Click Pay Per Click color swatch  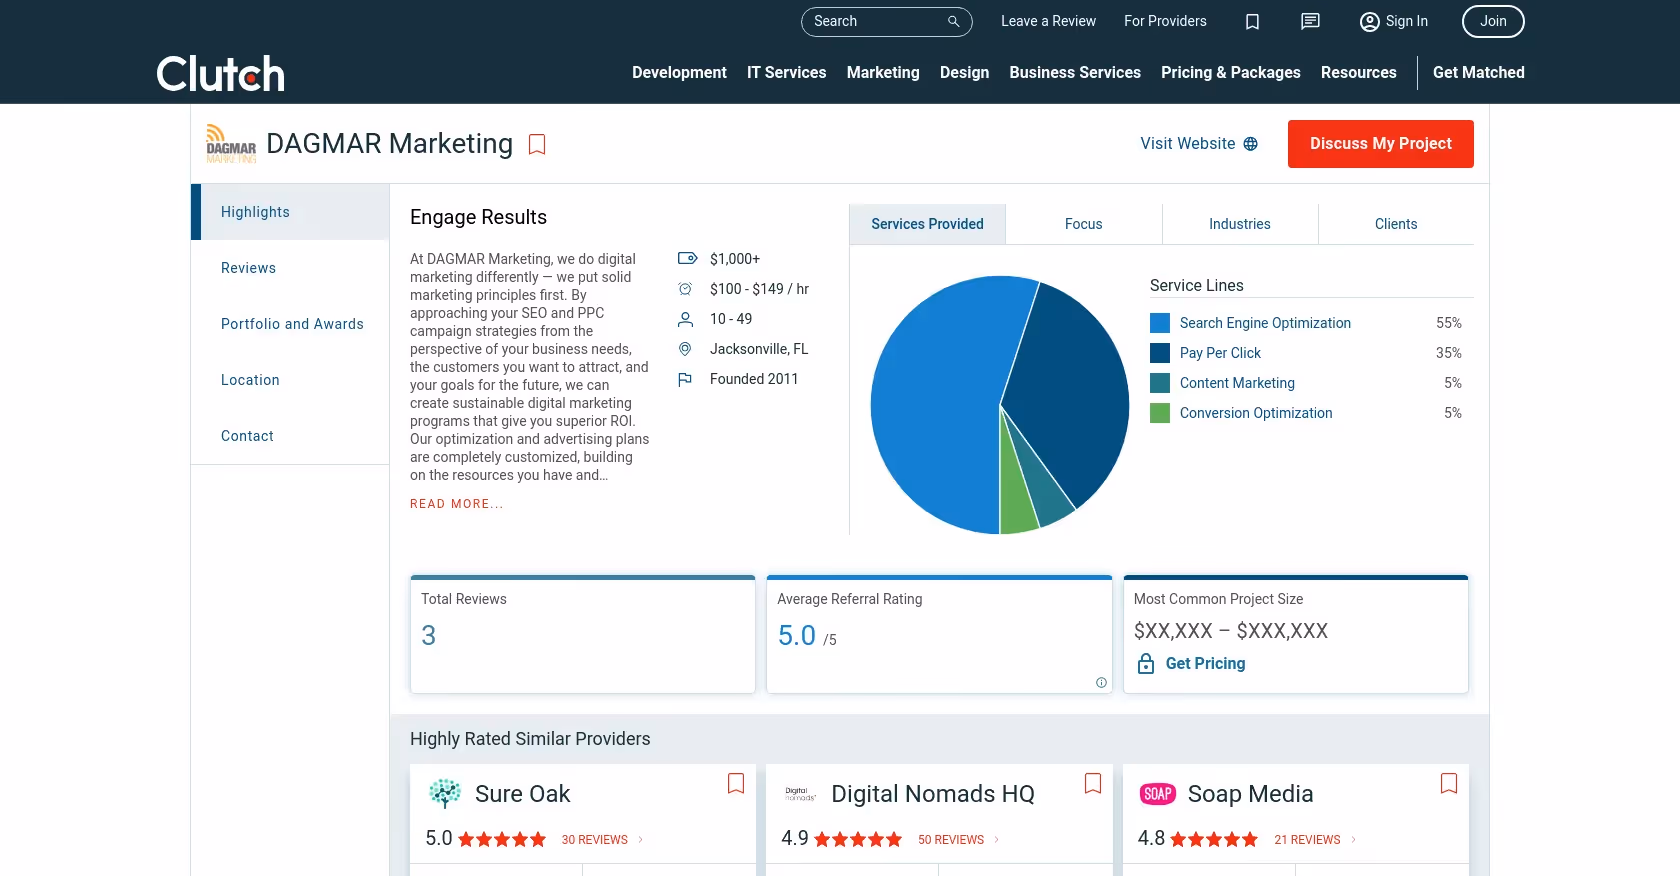click(1160, 353)
